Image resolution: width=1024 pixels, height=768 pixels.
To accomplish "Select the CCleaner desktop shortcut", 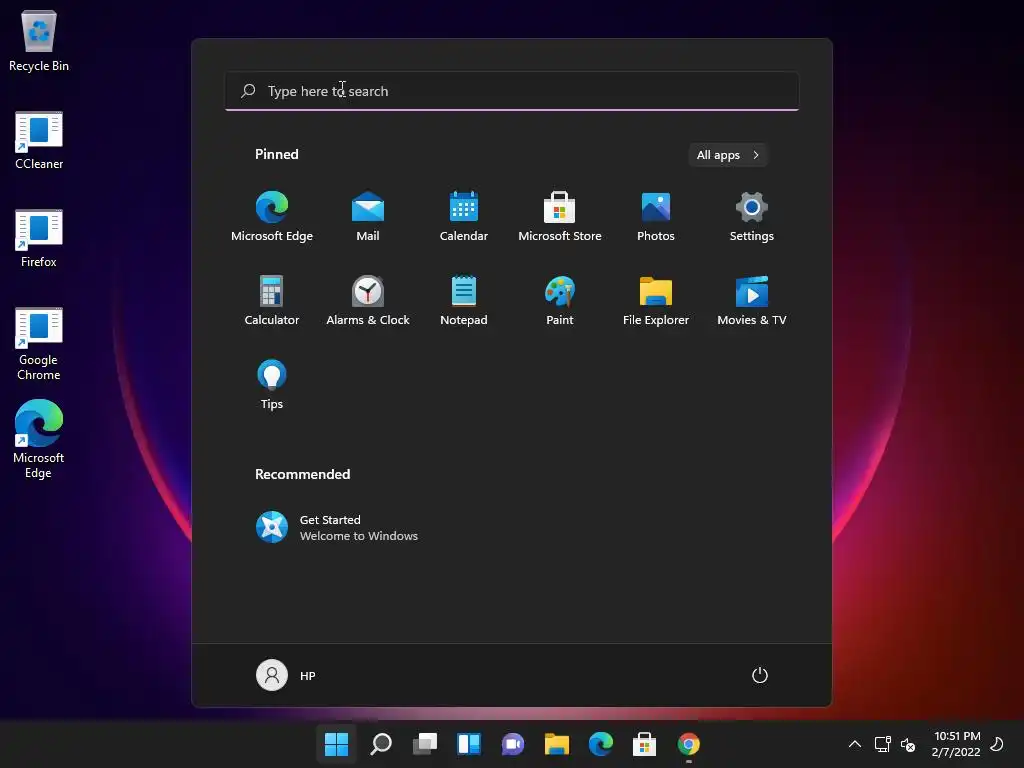I will point(39,140).
